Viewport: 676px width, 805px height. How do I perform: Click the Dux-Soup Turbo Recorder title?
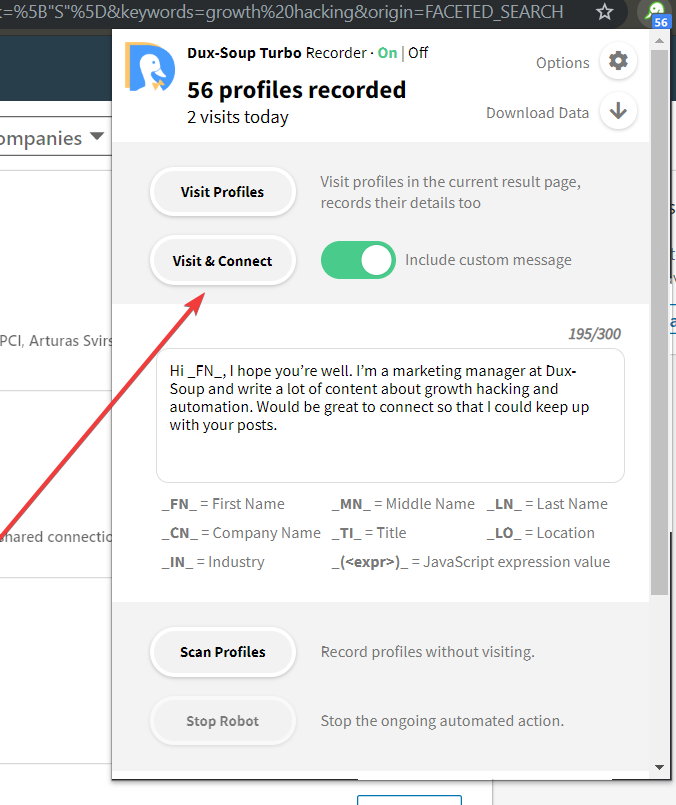(x=277, y=53)
